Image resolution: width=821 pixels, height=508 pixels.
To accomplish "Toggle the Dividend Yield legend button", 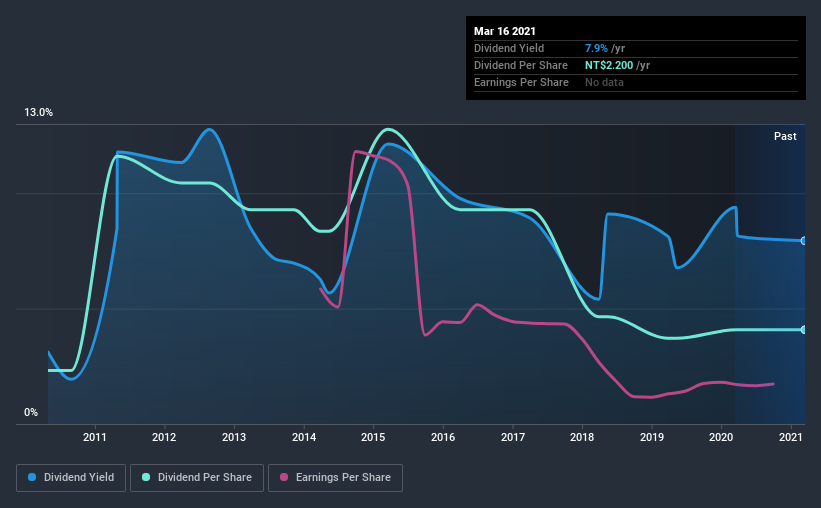I will tap(71, 478).
